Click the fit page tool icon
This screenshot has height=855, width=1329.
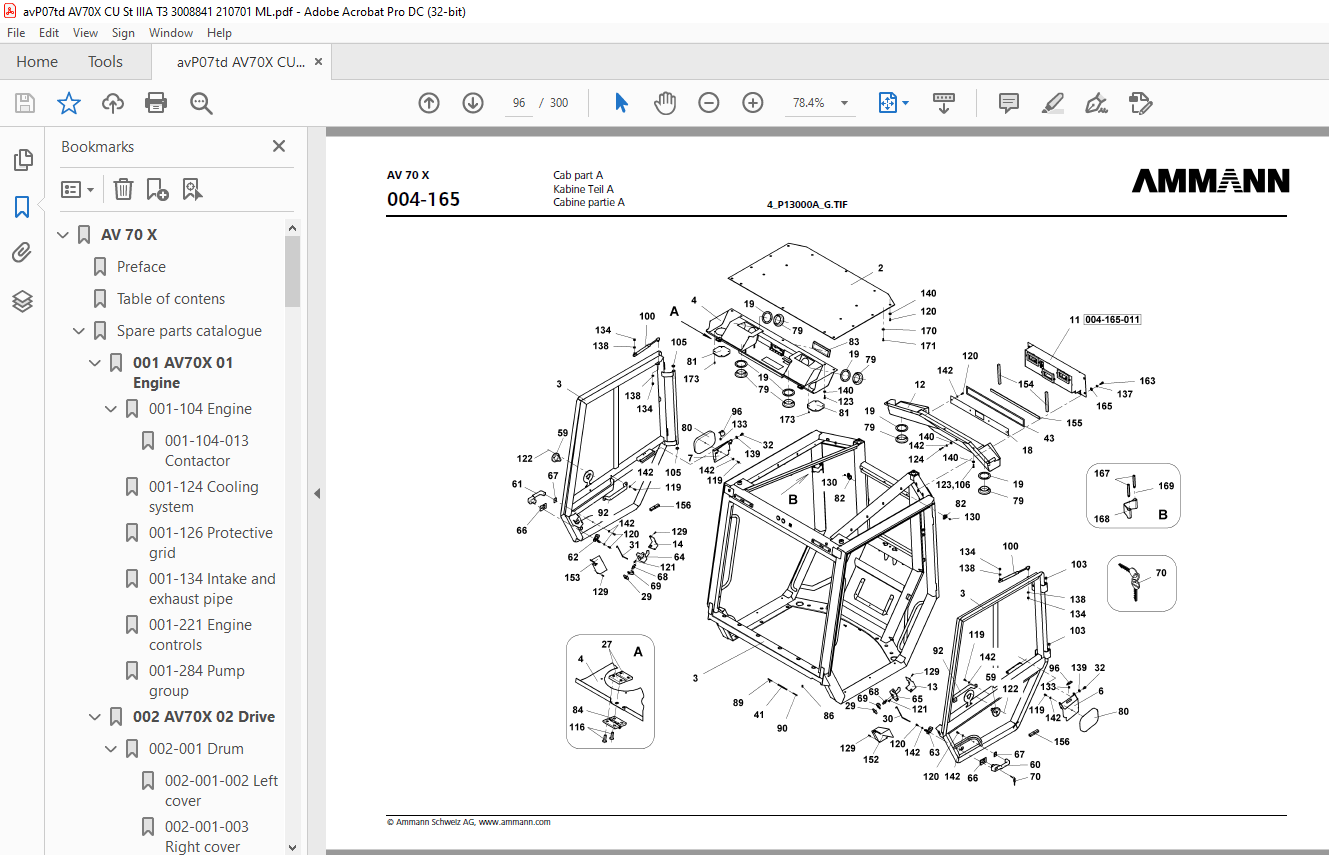coord(887,103)
